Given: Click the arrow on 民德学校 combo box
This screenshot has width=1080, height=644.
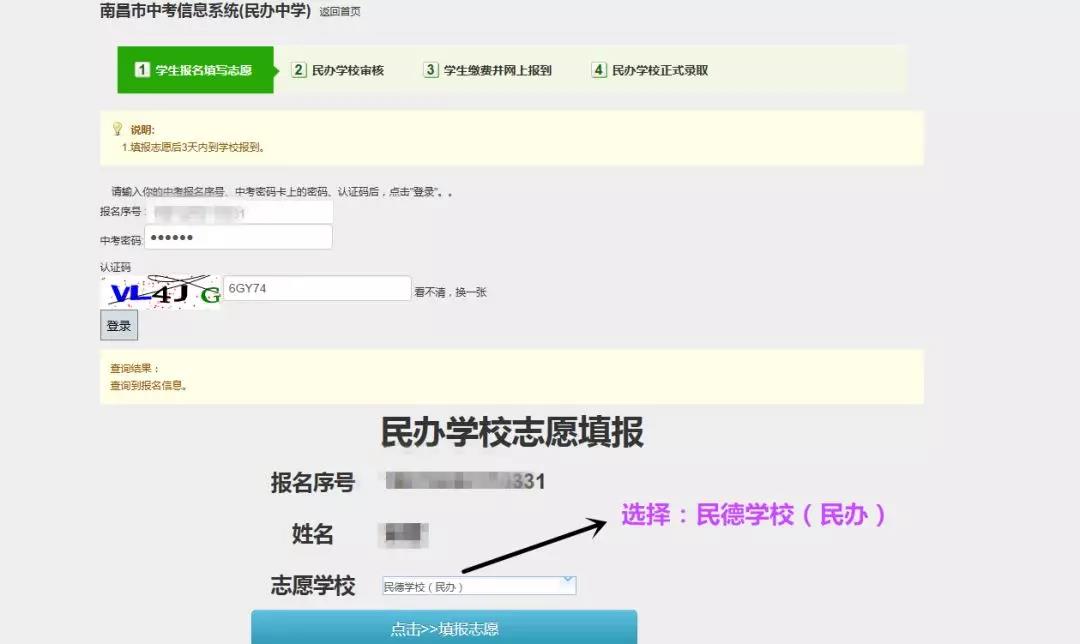Looking at the screenshot, I should [x=568, y=581].
